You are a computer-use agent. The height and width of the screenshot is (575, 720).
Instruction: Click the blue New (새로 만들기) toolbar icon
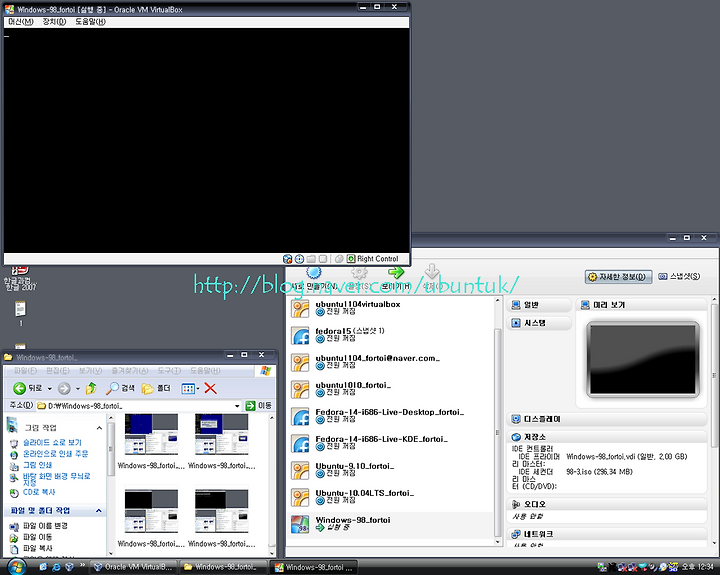[314, 273]
